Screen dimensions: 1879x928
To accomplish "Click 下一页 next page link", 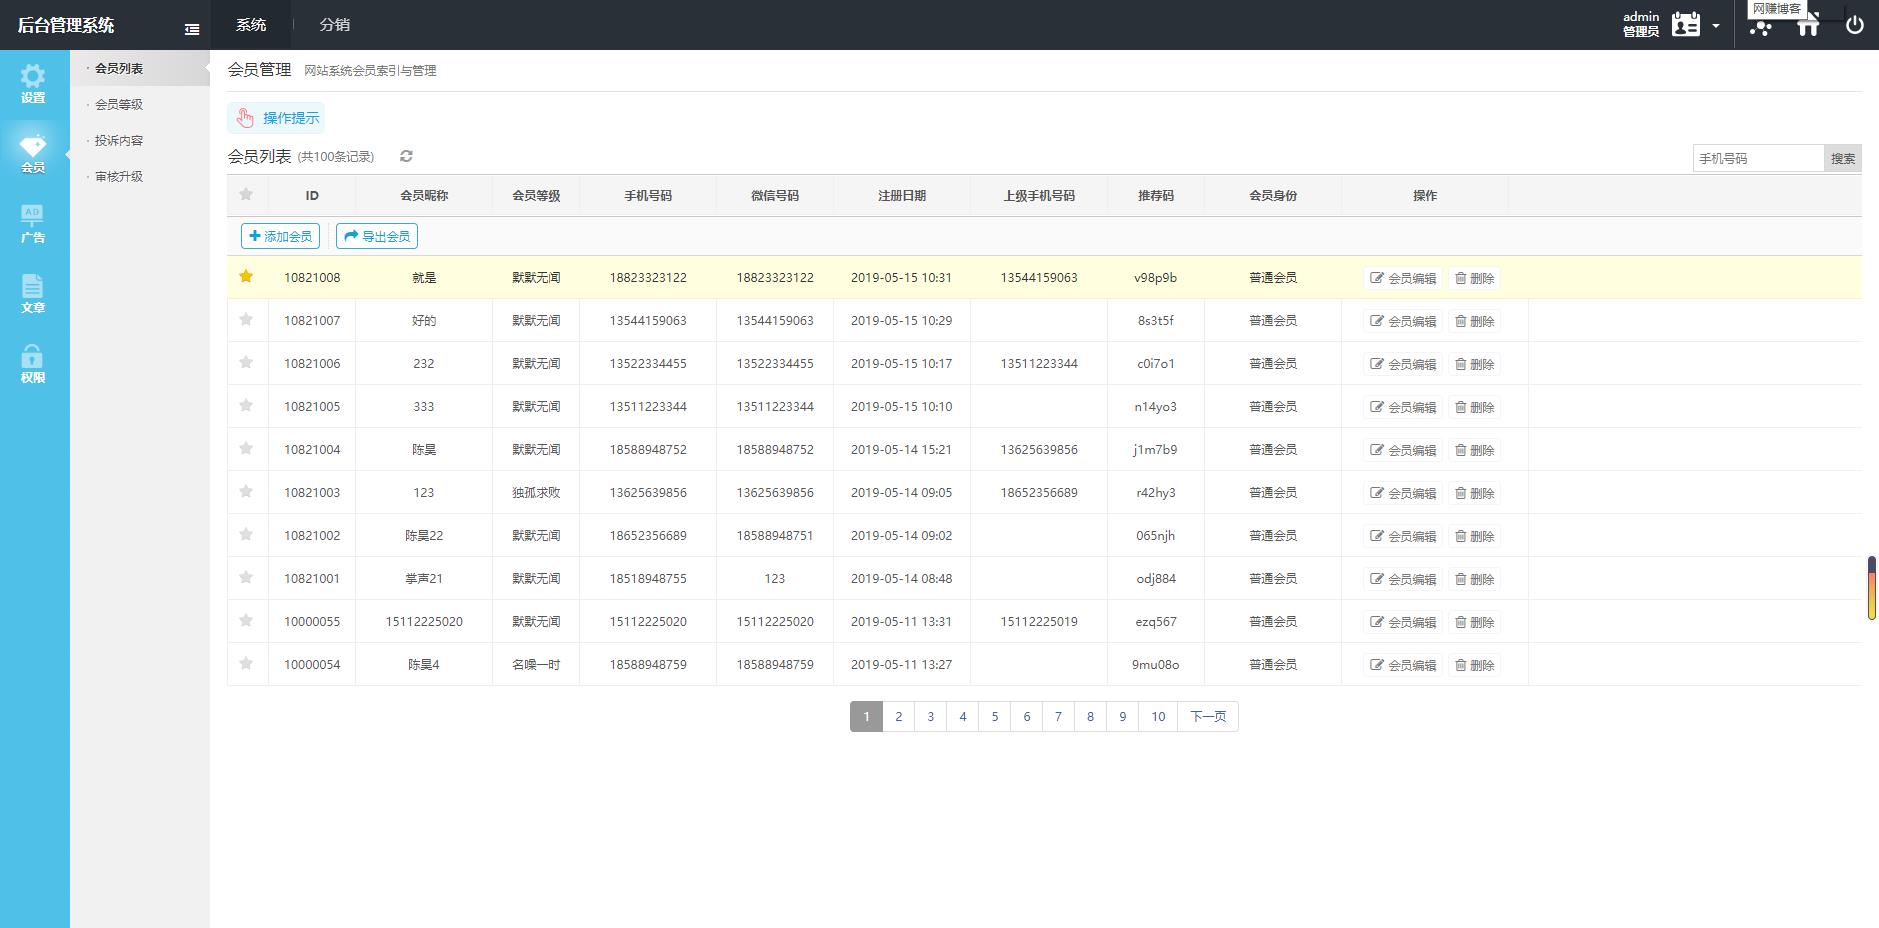I will tap(1208, 716).
